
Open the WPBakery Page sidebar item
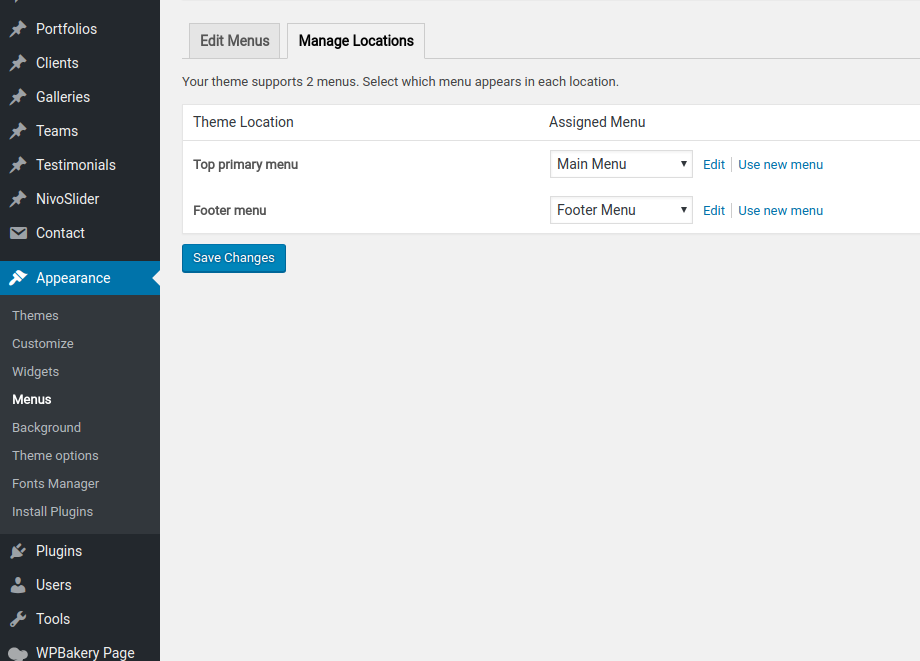click(x=85, y=652)
